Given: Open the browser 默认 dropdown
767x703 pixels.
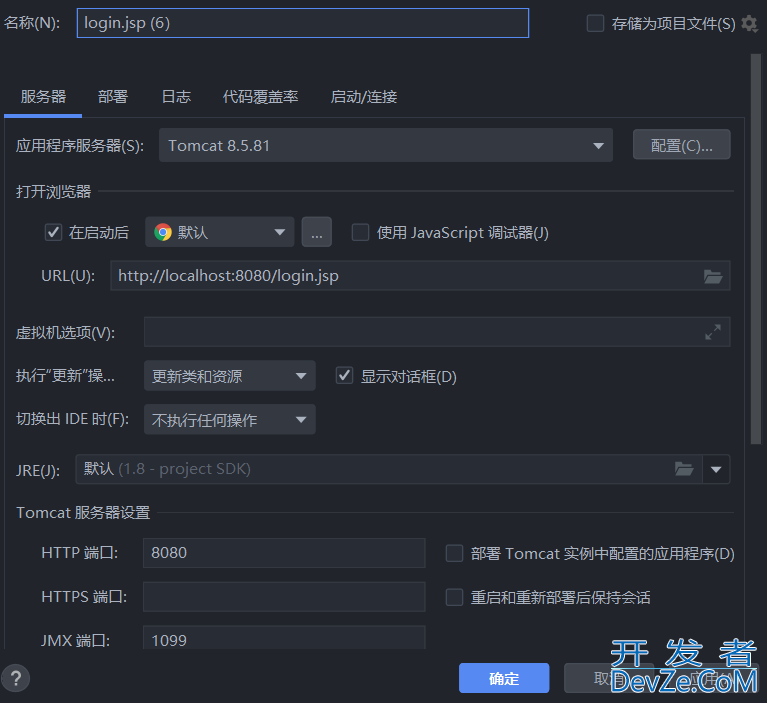Looking at the screenshot, I should pos(220,232).
